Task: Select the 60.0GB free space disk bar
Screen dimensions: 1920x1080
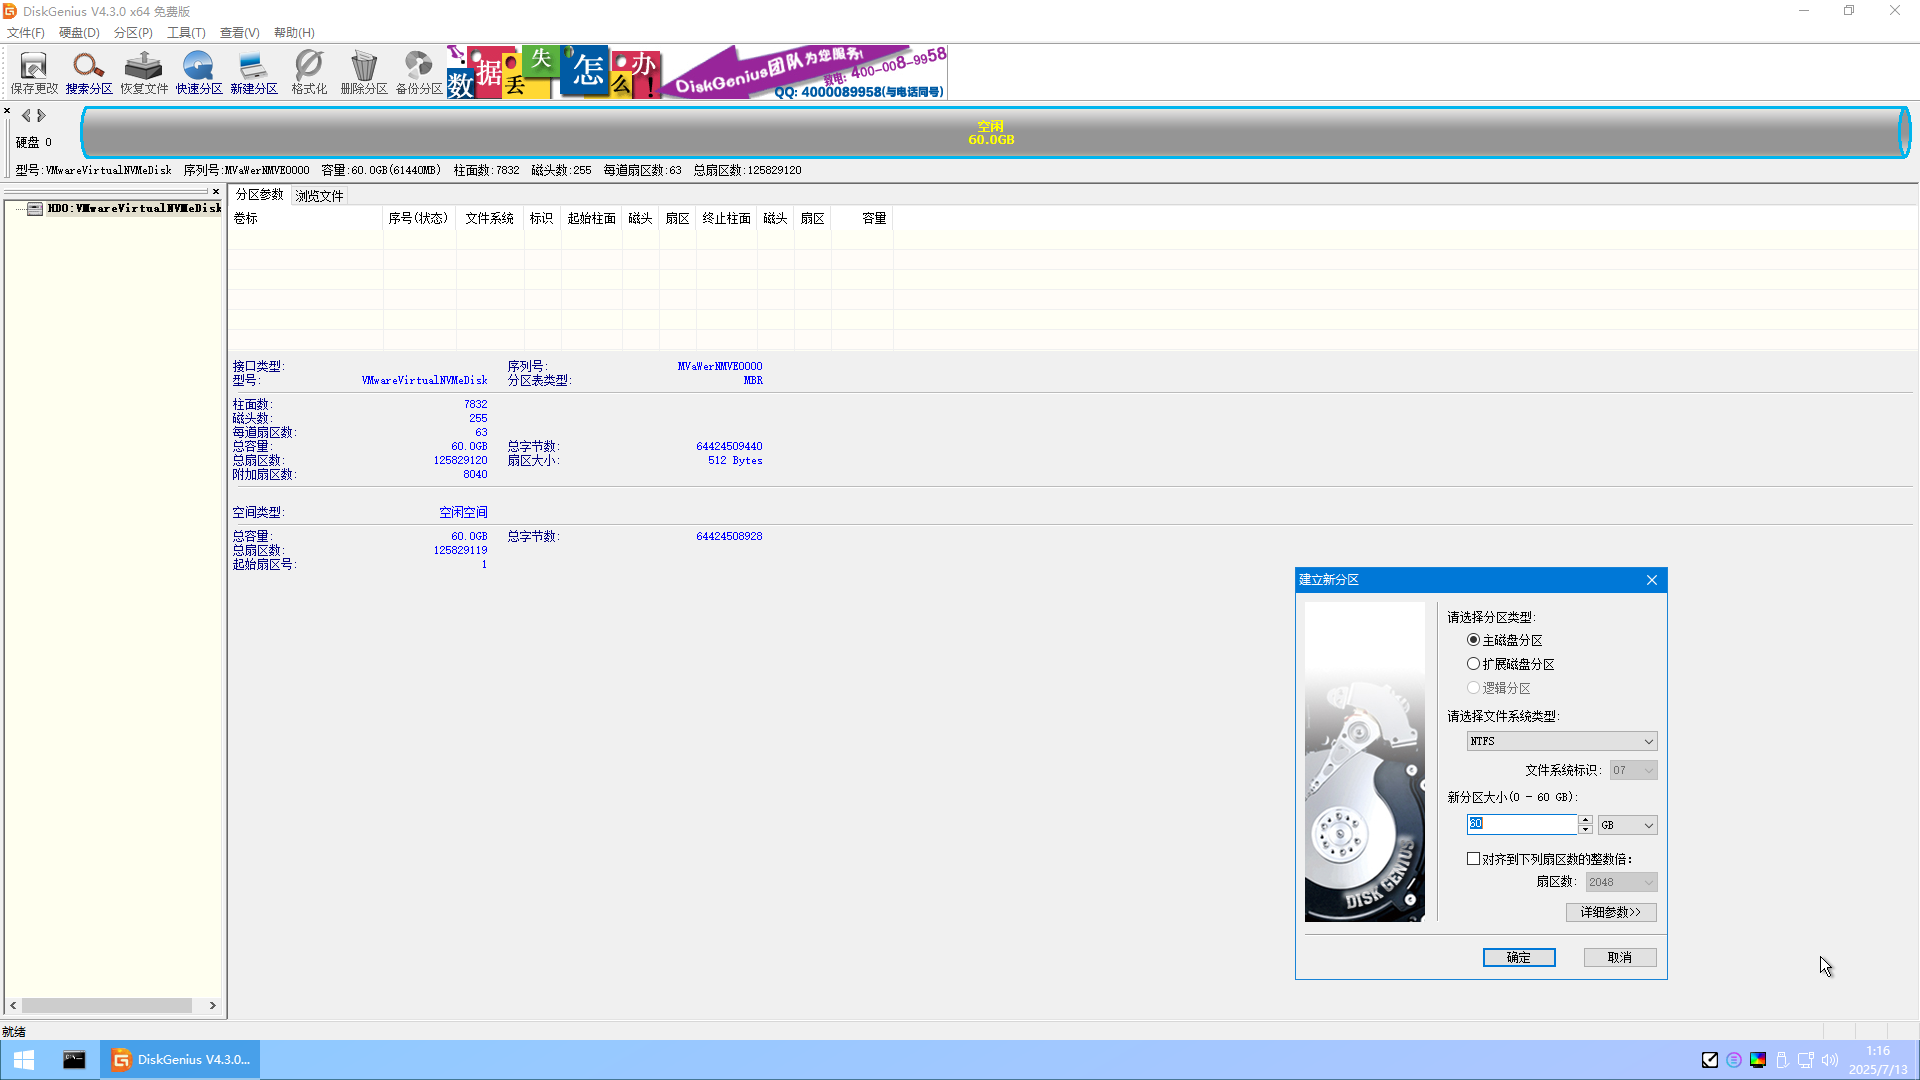Action: [x=995, y=132]
